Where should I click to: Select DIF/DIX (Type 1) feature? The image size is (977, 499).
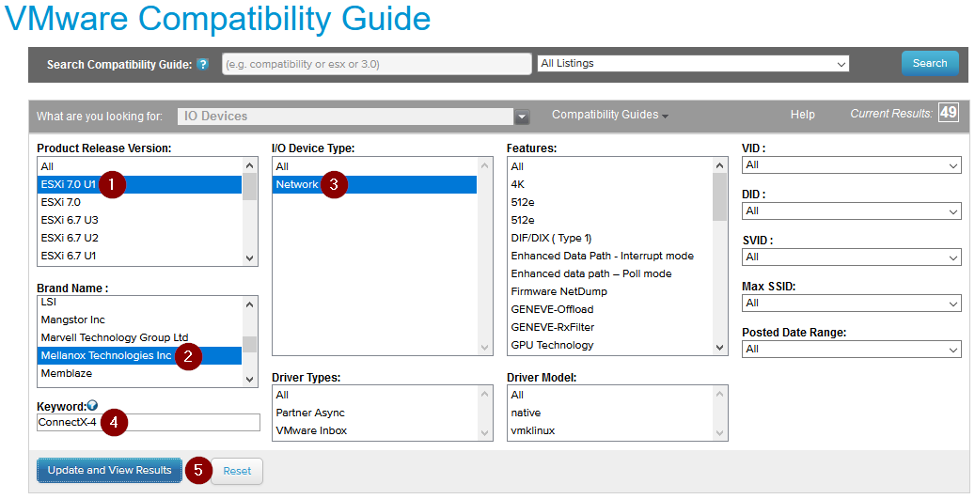click(609, 238)
